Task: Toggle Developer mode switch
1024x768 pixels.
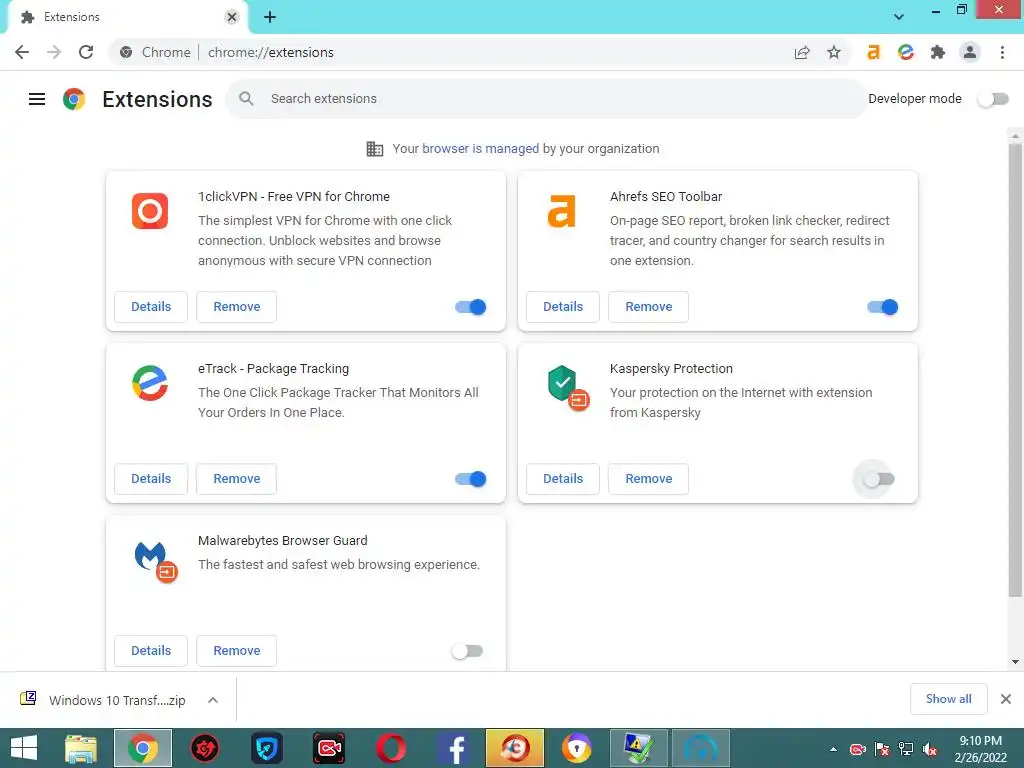Action: [993, 99]
